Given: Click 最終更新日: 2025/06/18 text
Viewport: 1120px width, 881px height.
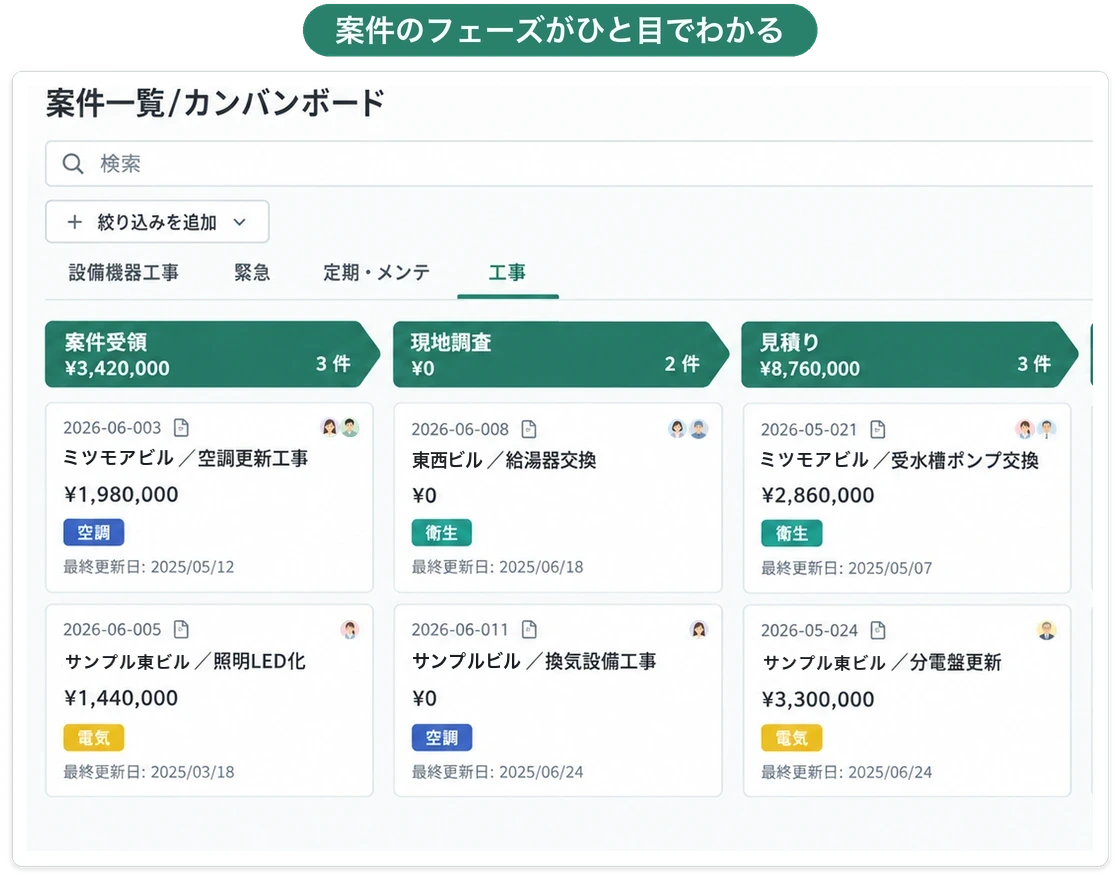Looking at the screenshot, I should [497, 567].
